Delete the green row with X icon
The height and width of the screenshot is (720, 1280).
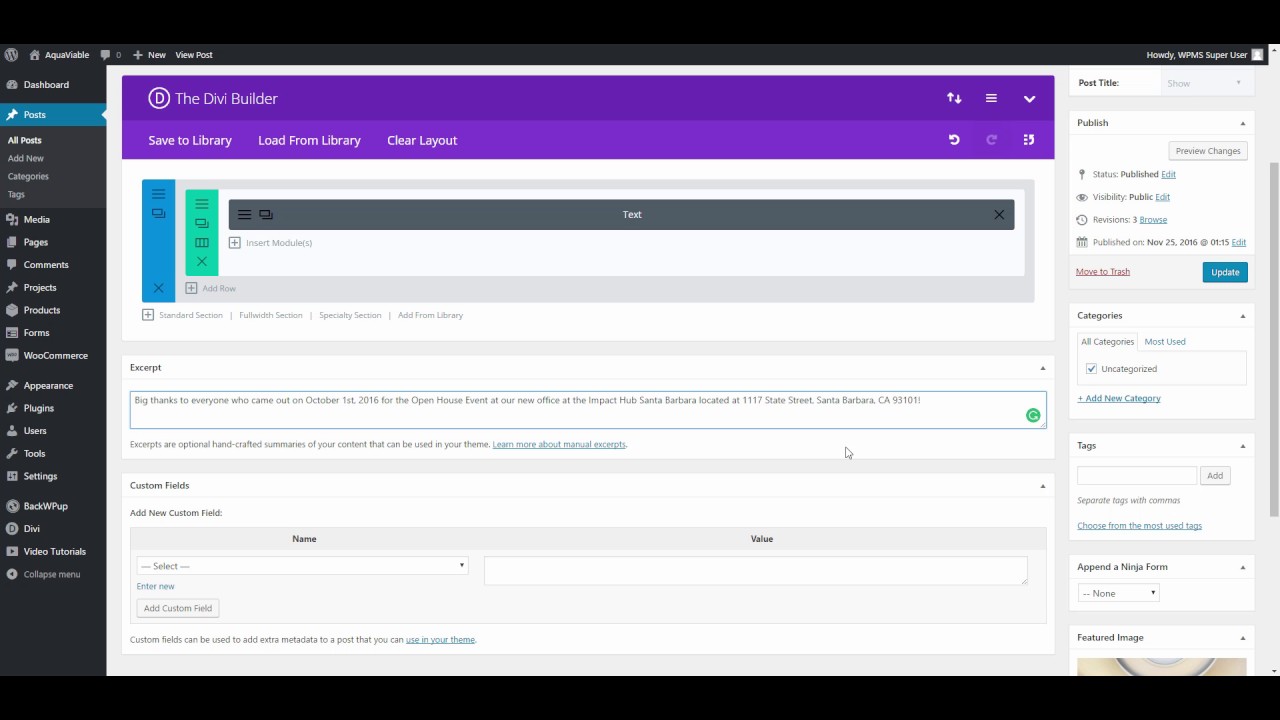tap(202, 262)
